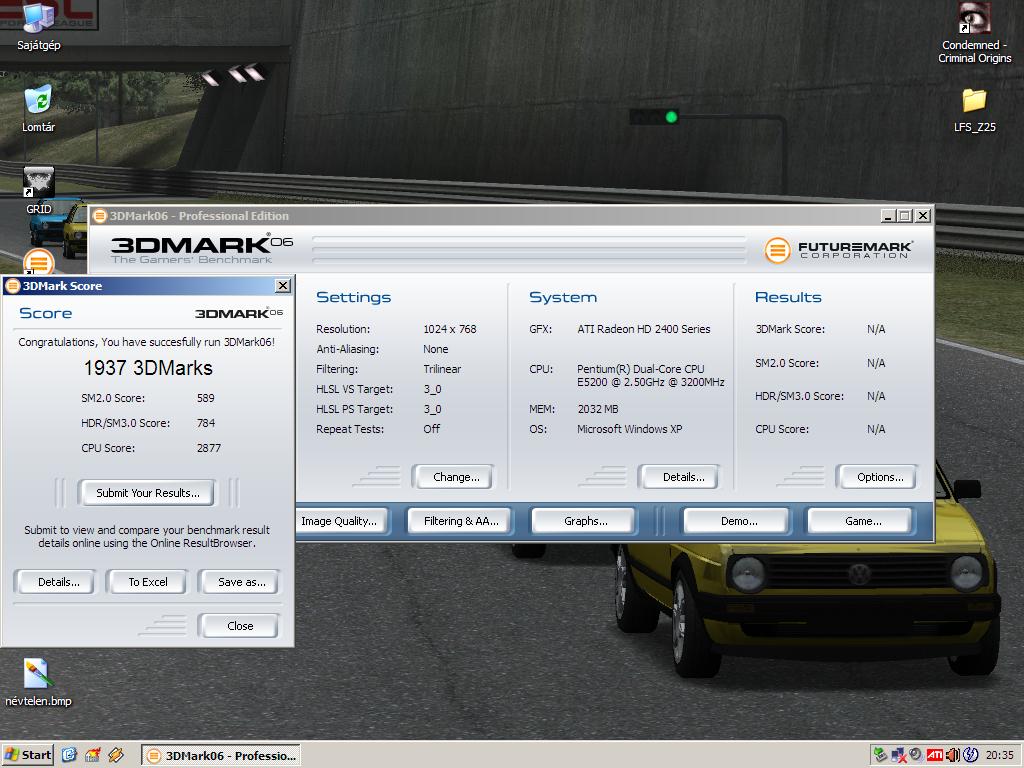Click the Close button in score dialog

[240, 626]
